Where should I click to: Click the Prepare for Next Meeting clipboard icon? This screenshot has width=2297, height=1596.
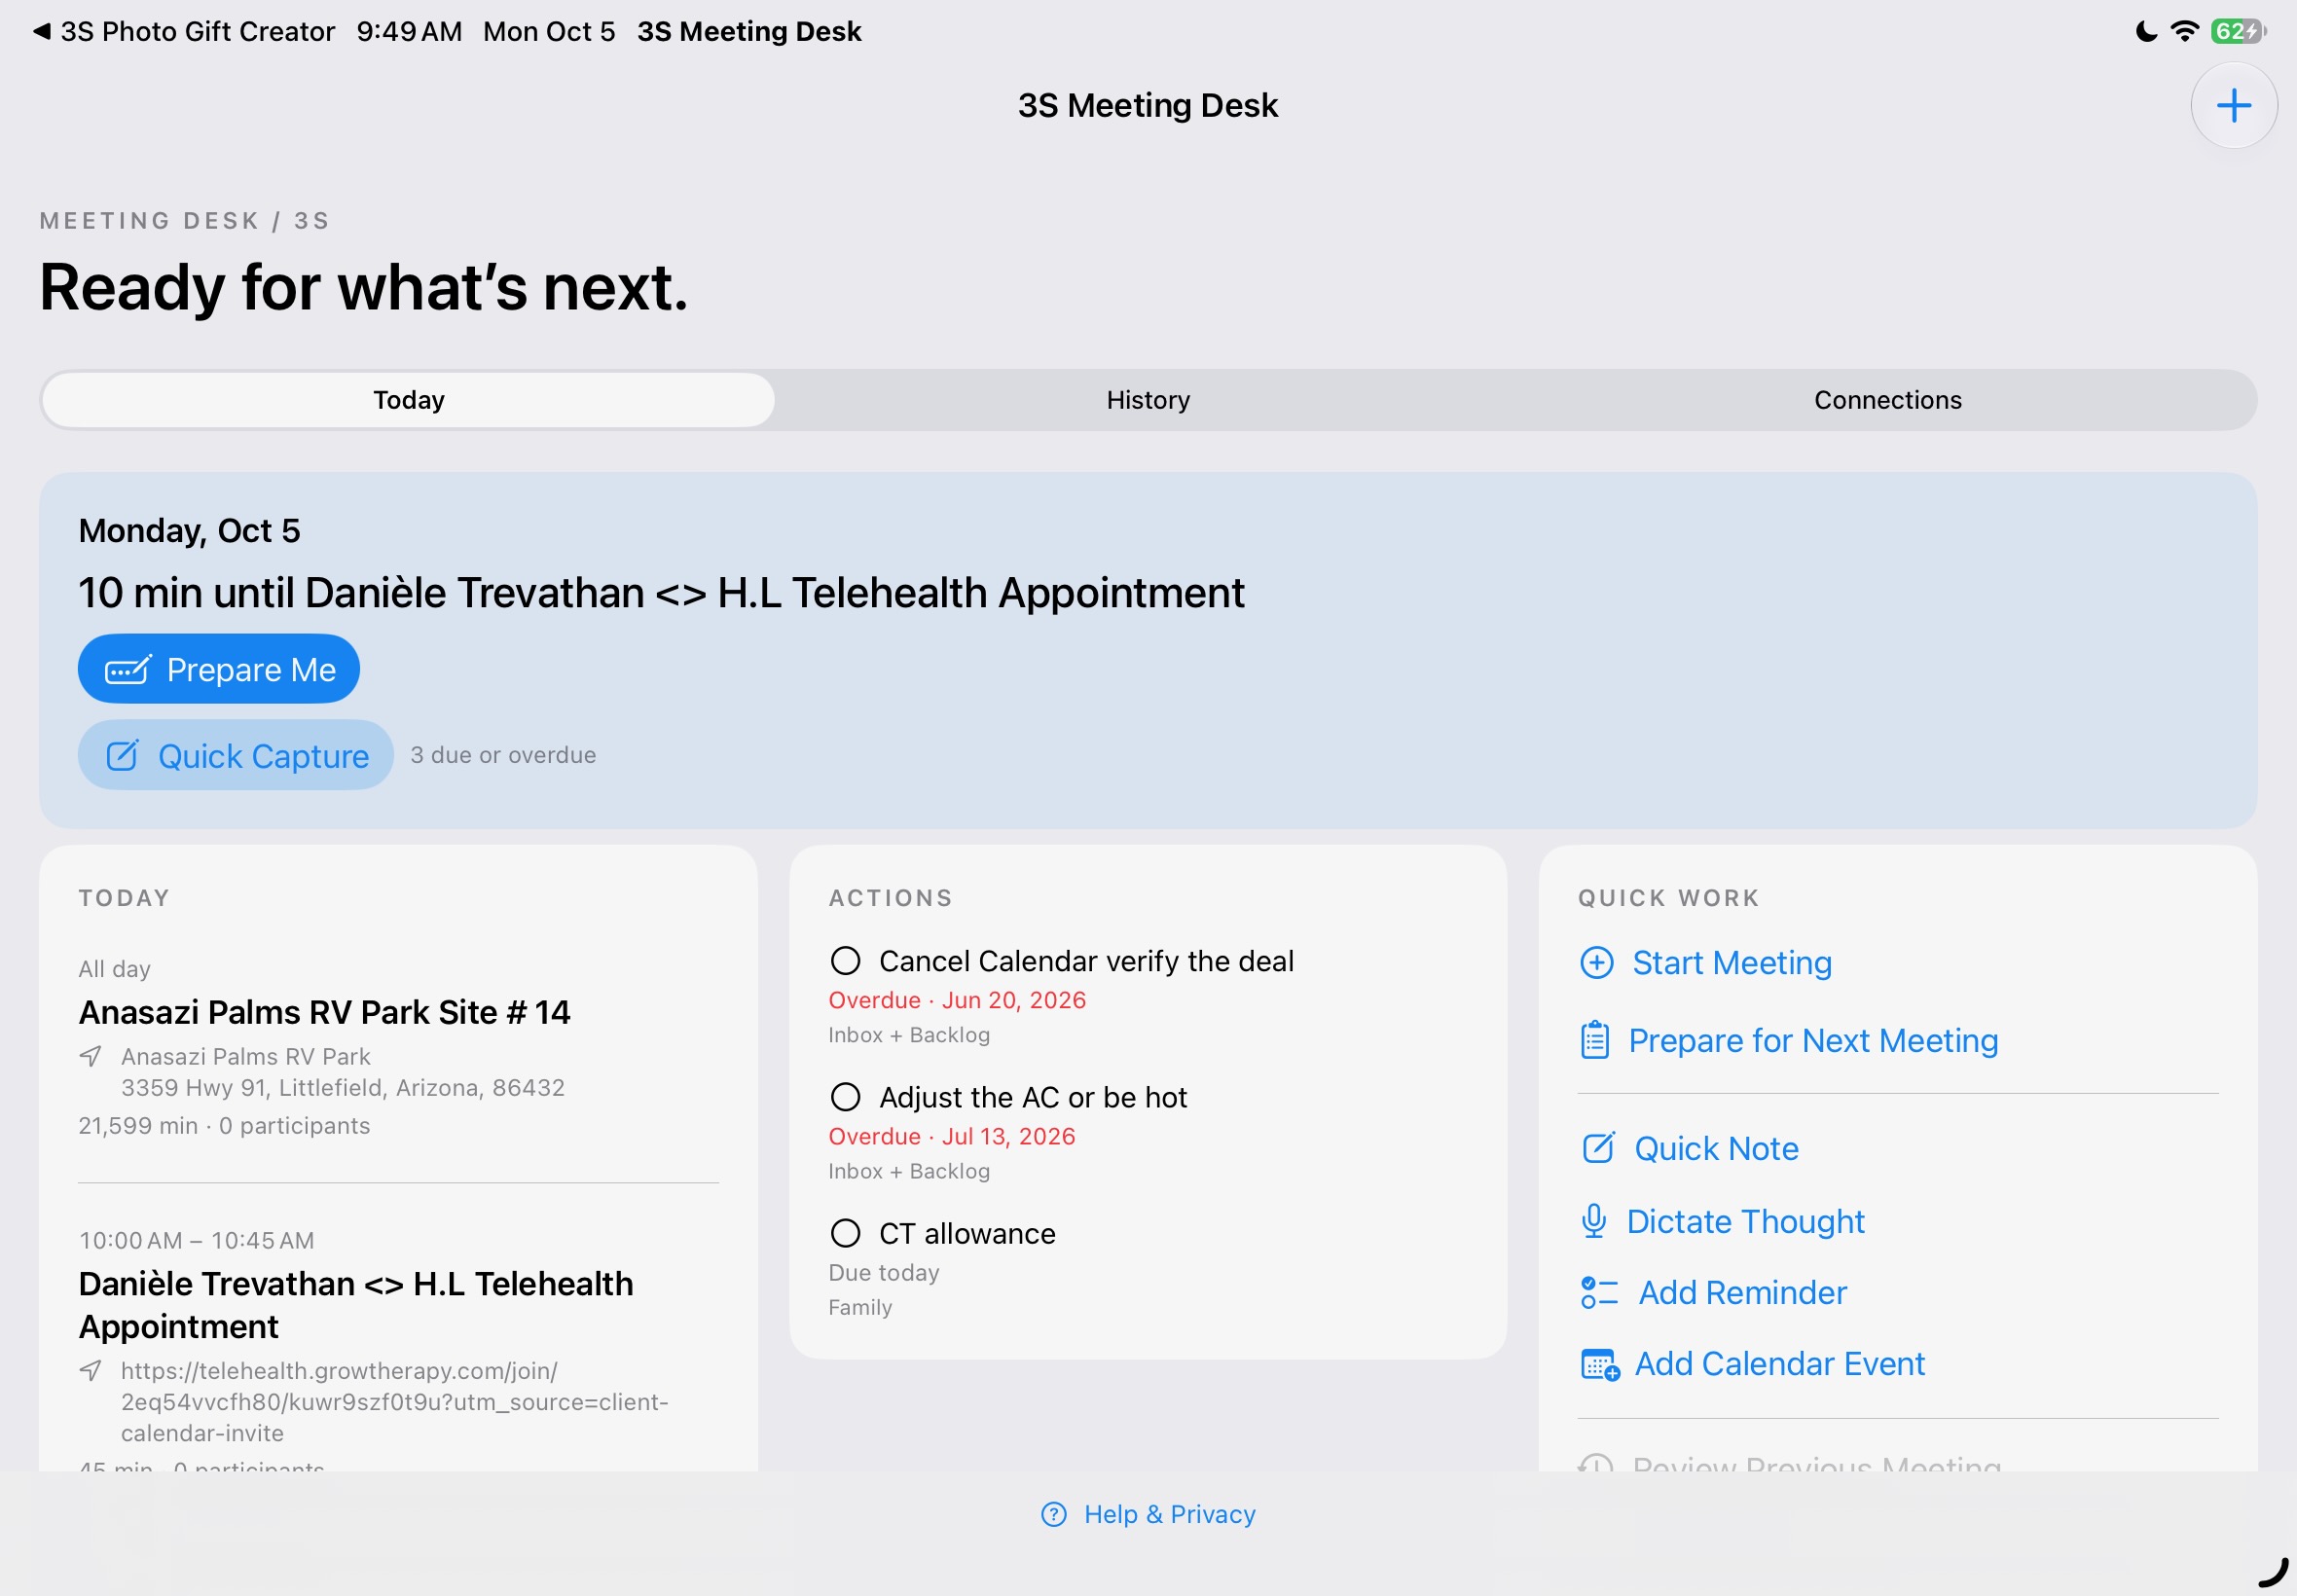click(1594, 1040)
